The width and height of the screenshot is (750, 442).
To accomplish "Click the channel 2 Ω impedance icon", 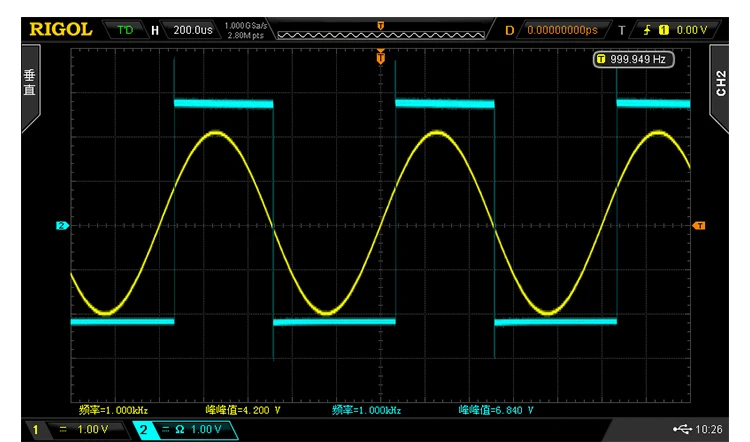I will [180, 430].
